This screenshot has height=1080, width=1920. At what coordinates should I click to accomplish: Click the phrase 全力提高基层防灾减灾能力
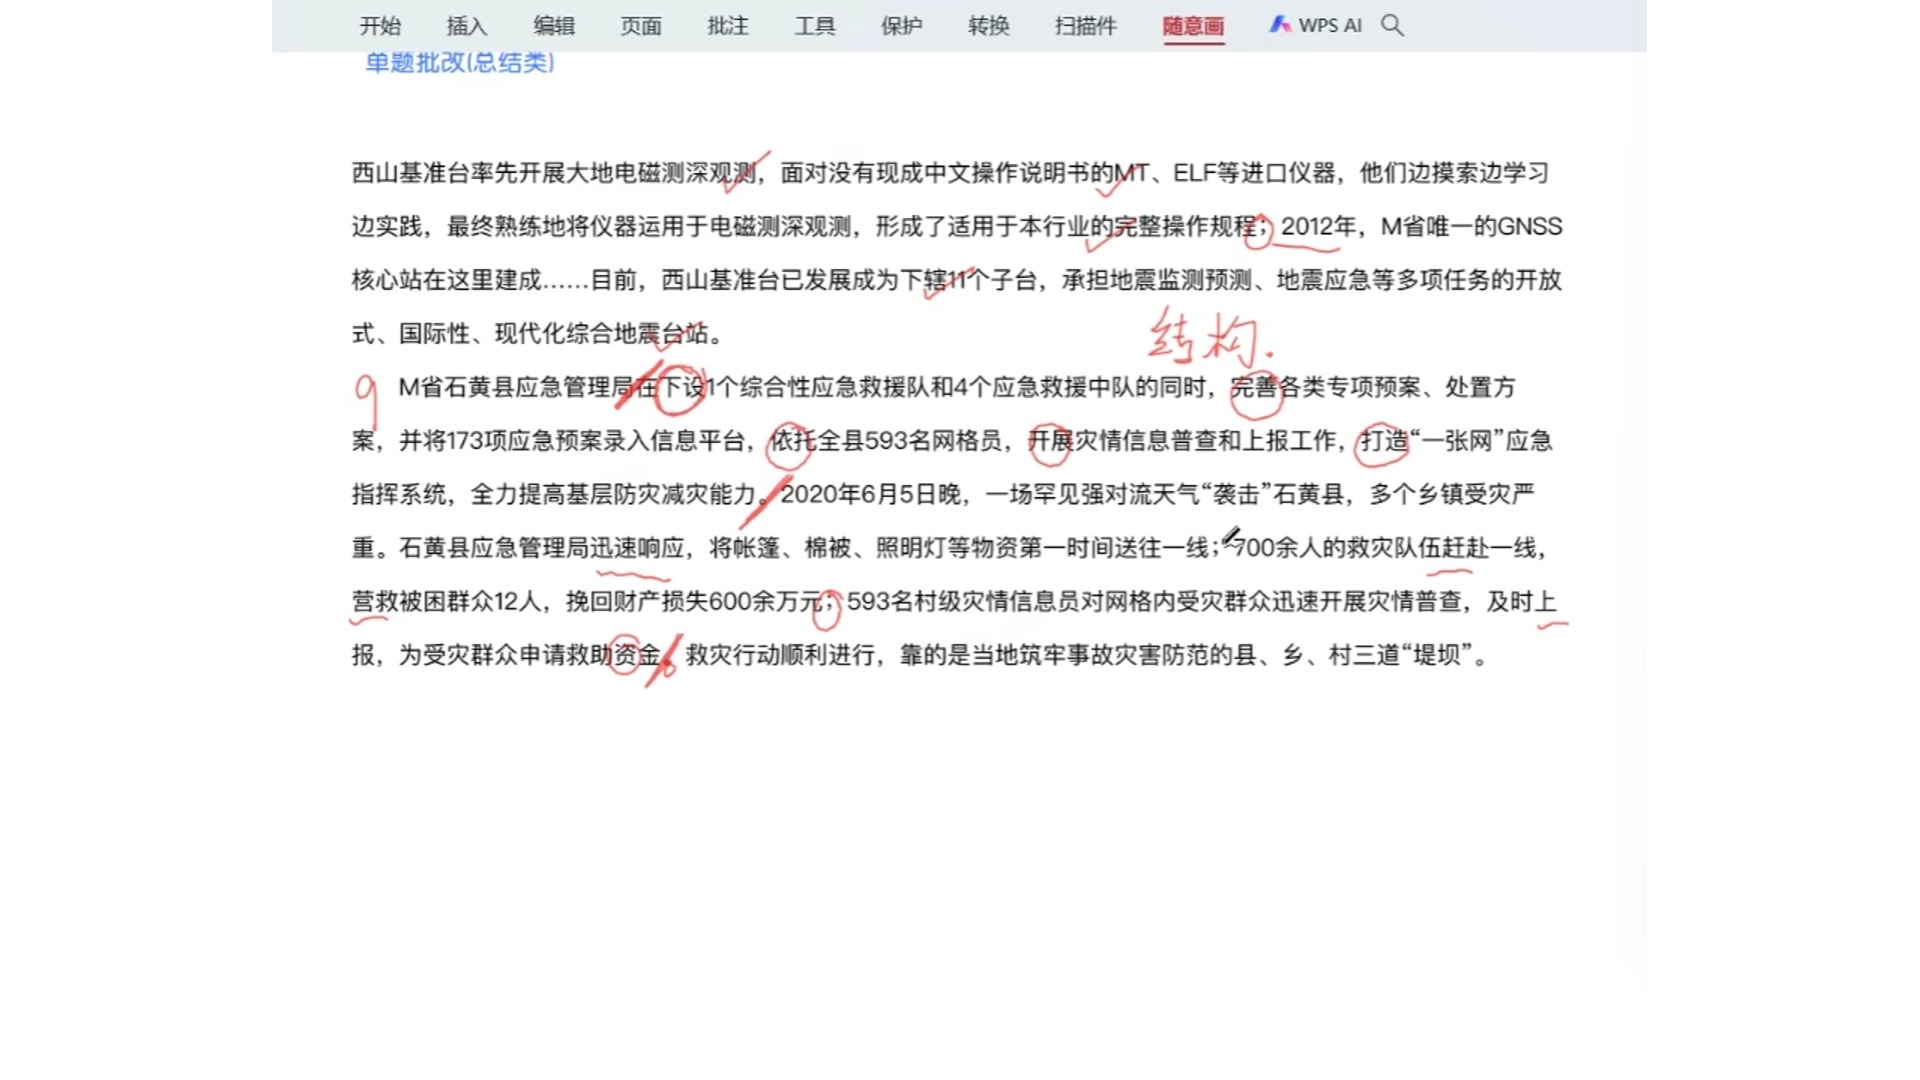[x=613, y=494]
